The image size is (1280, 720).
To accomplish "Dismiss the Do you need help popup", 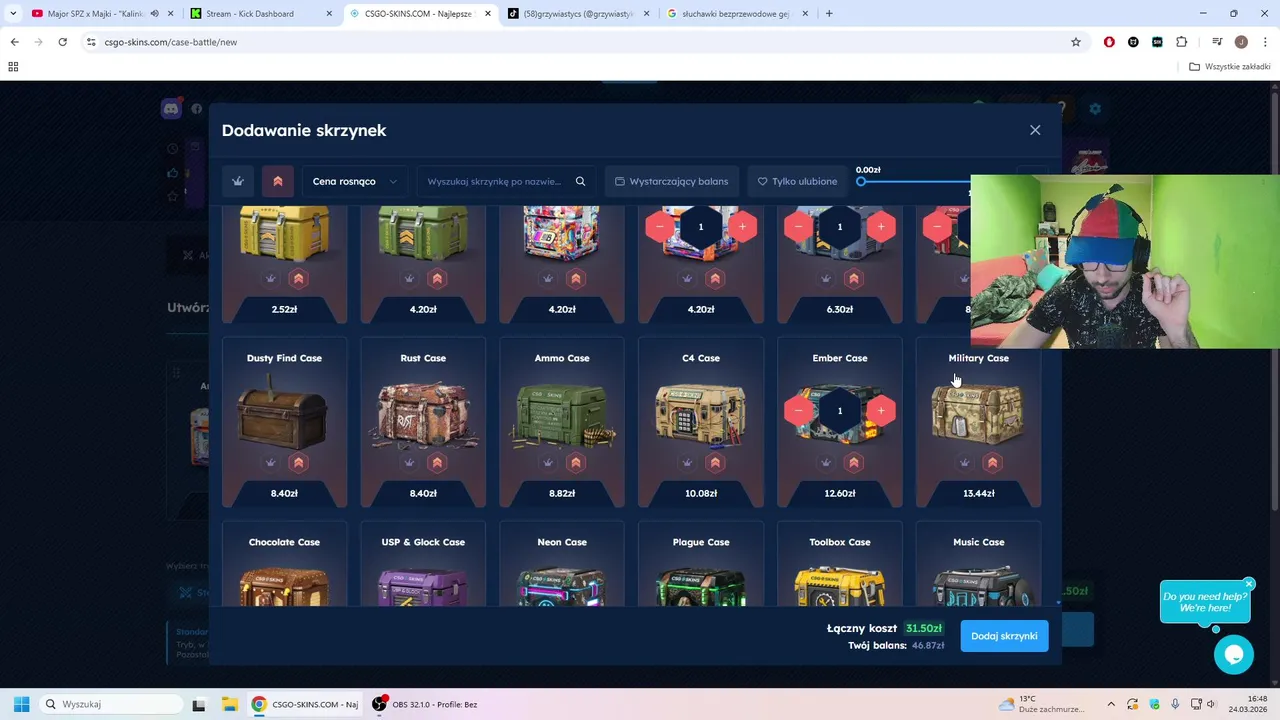I will coord(1249,584).
